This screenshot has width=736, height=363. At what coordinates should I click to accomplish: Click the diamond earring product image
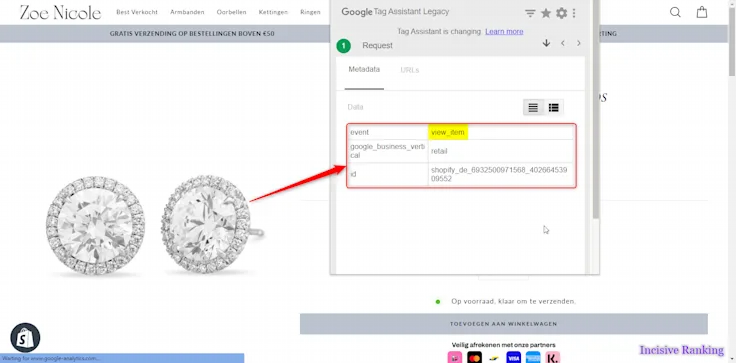point(155,225)
